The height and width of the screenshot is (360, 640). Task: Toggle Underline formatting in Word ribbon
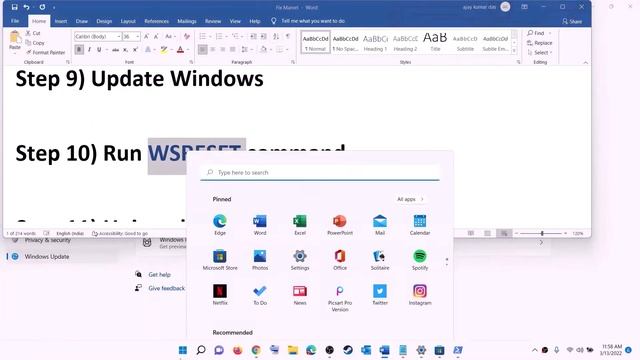click(99, 49)
